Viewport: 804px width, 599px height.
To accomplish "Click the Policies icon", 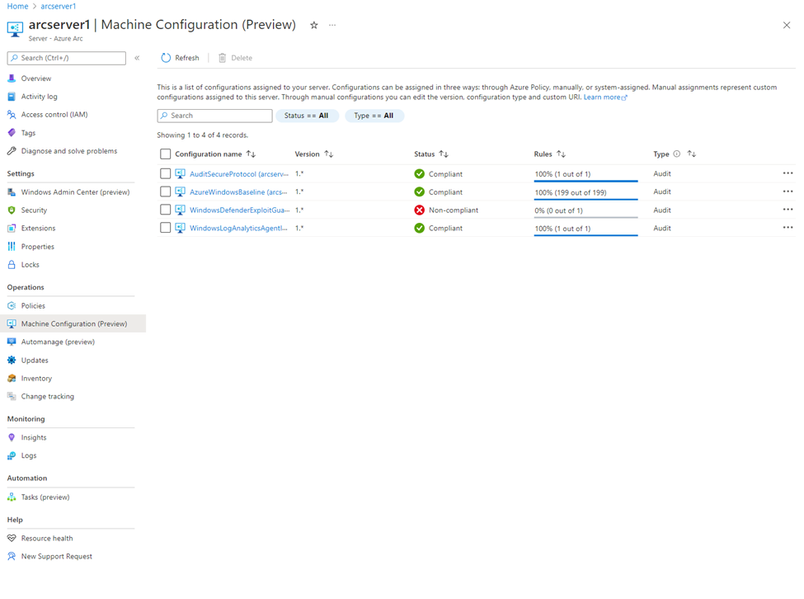I will 11,306.
